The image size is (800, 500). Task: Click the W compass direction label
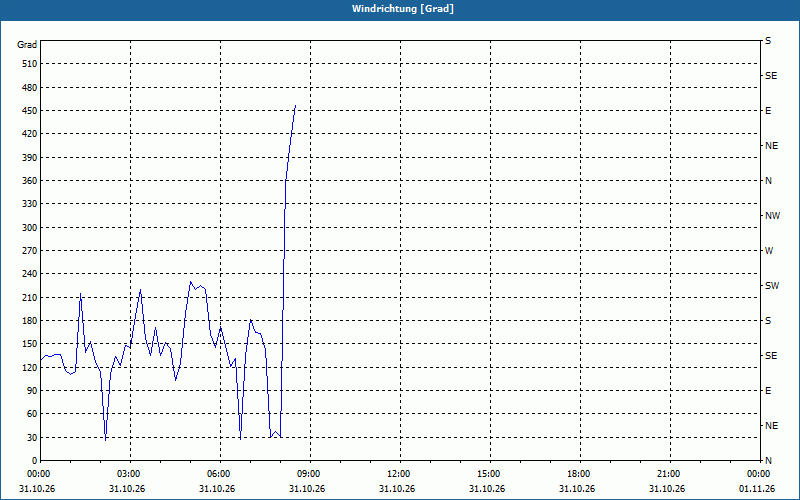(769, 251)
